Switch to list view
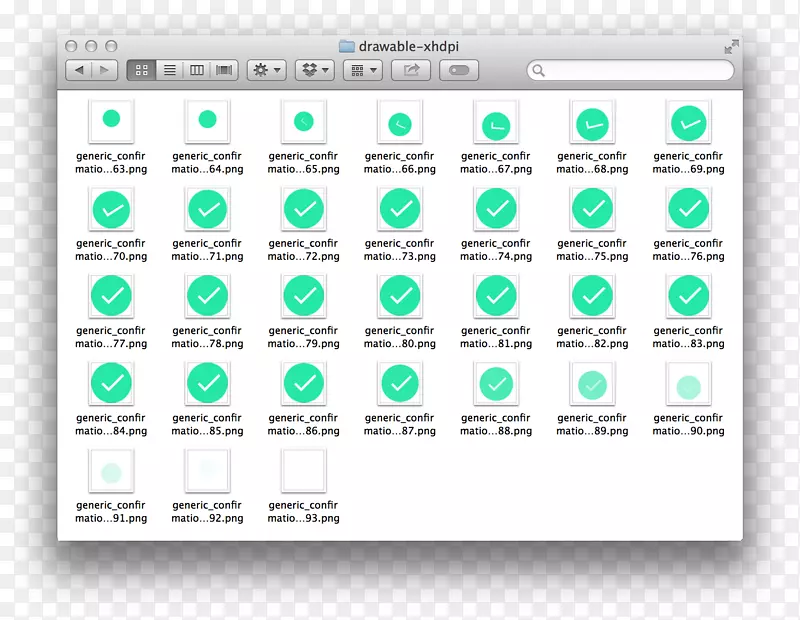 pos(169,70)
